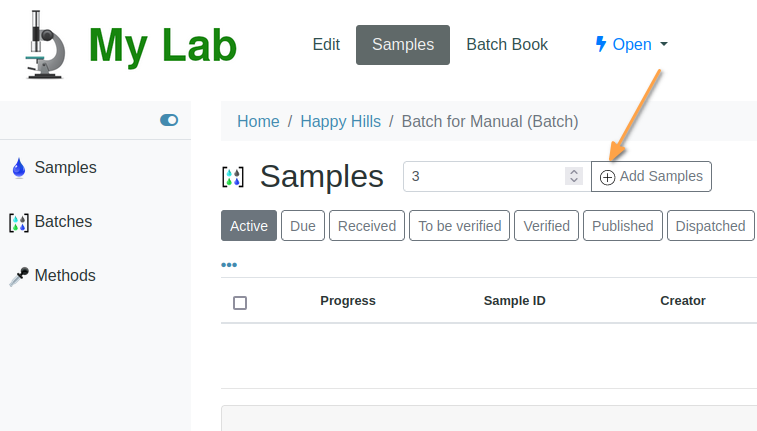
Task: Click the lightning bolt Open icon
Action: coord(601,44)
